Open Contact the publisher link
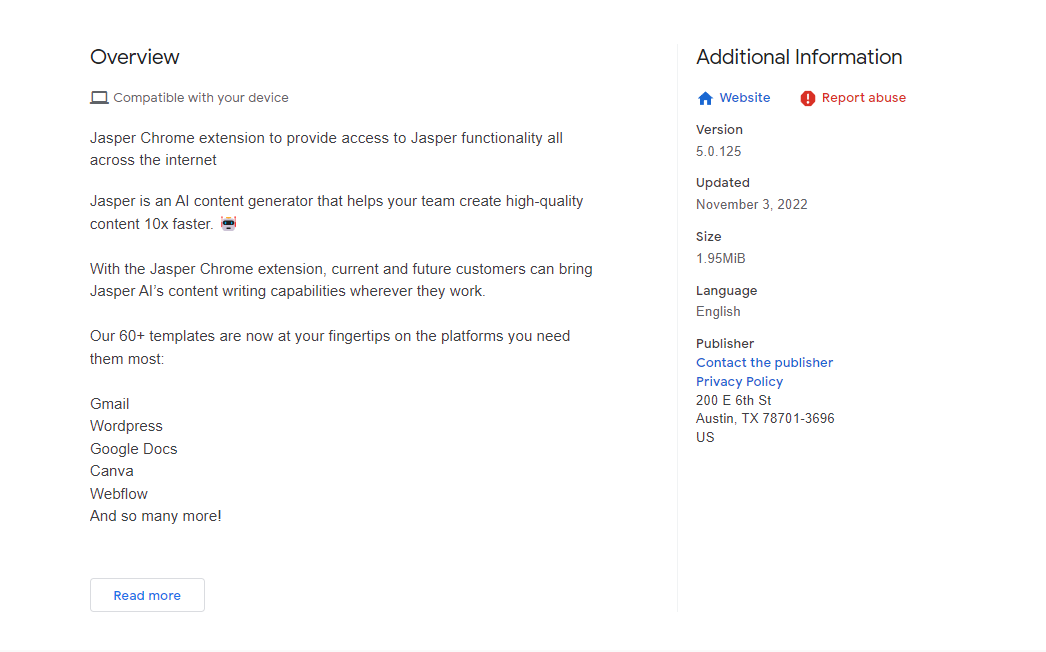 coord(764,363)
